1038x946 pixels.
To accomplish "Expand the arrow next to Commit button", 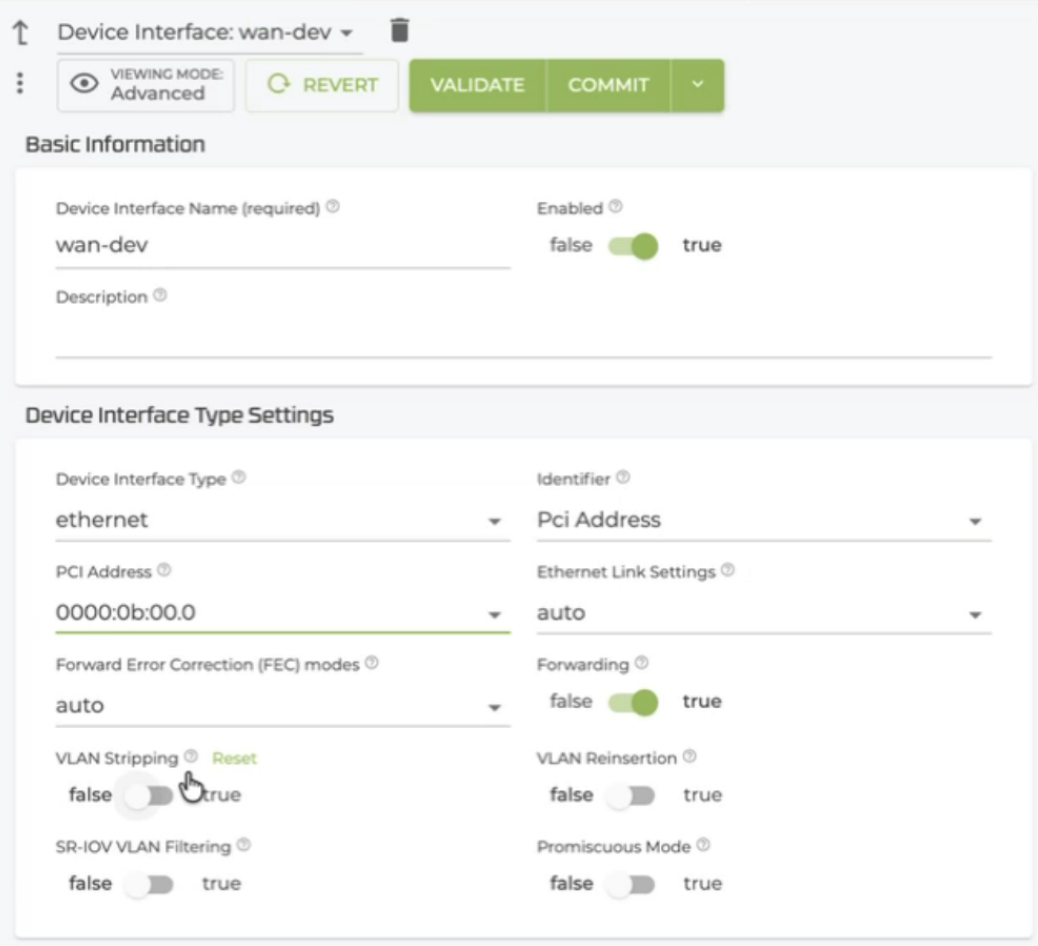I will [x=698, y=85].
